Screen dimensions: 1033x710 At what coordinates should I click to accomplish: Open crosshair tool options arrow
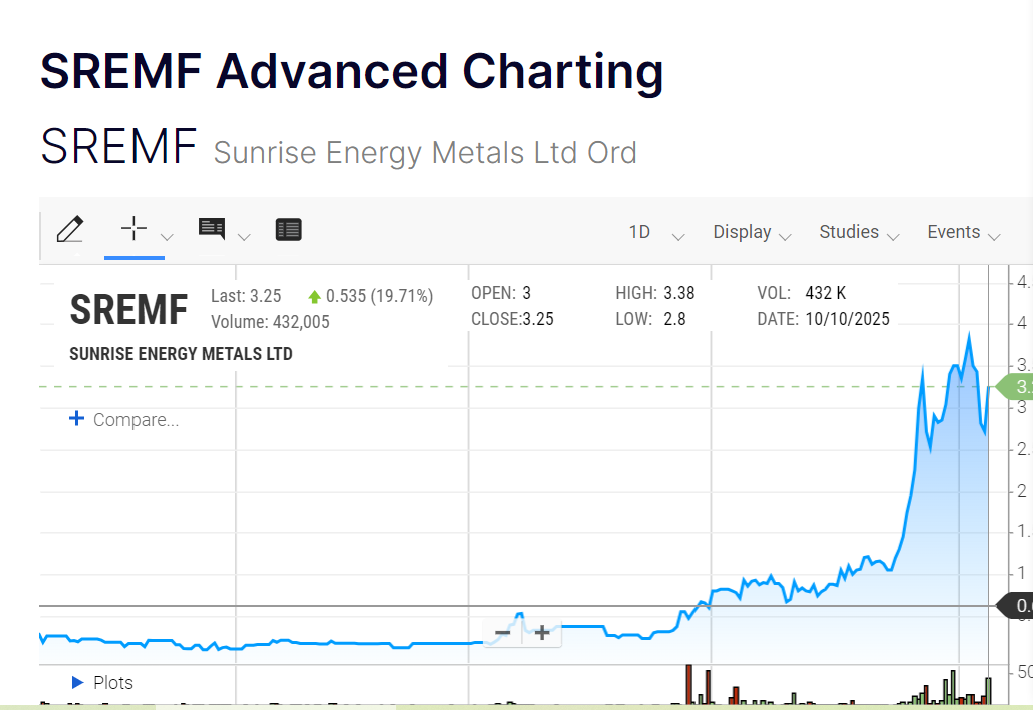click(168, 237)
